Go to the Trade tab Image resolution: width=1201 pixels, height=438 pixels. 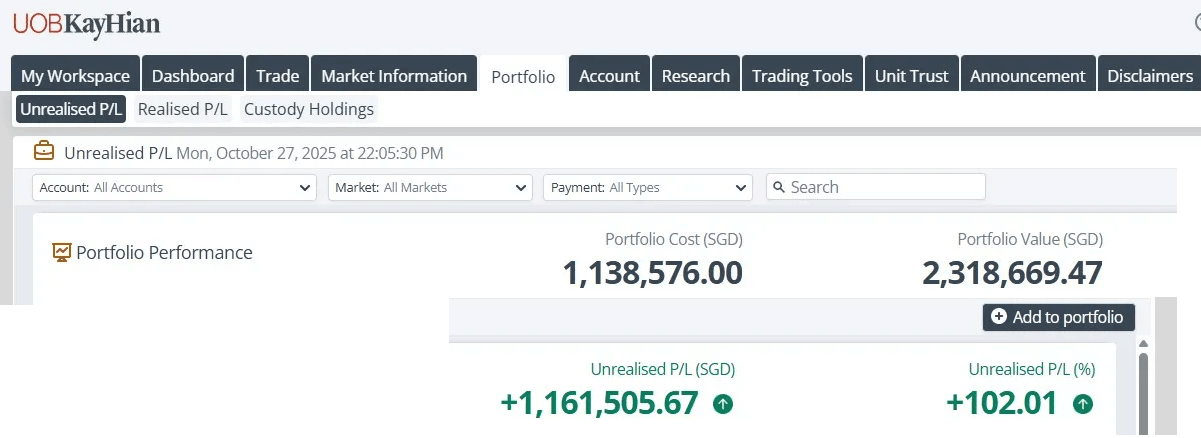click(x=277, y=76)
